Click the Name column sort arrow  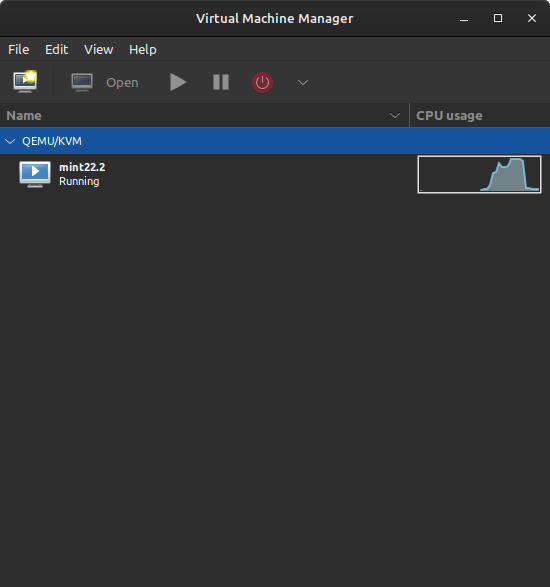click(395, 115)
